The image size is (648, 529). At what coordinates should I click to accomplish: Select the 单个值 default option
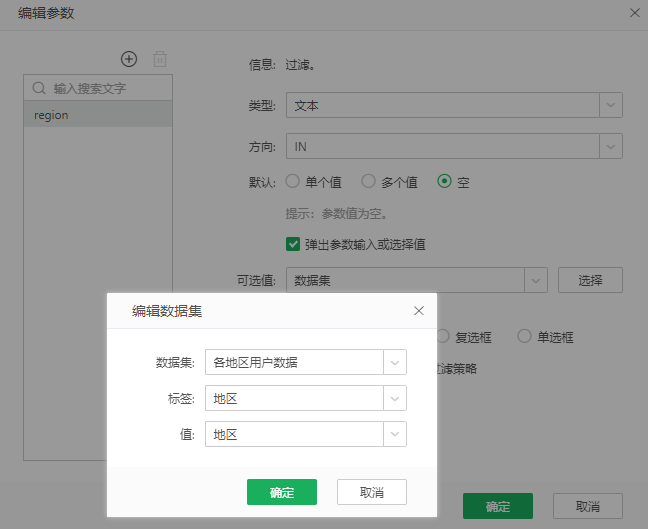click(293, 181)
